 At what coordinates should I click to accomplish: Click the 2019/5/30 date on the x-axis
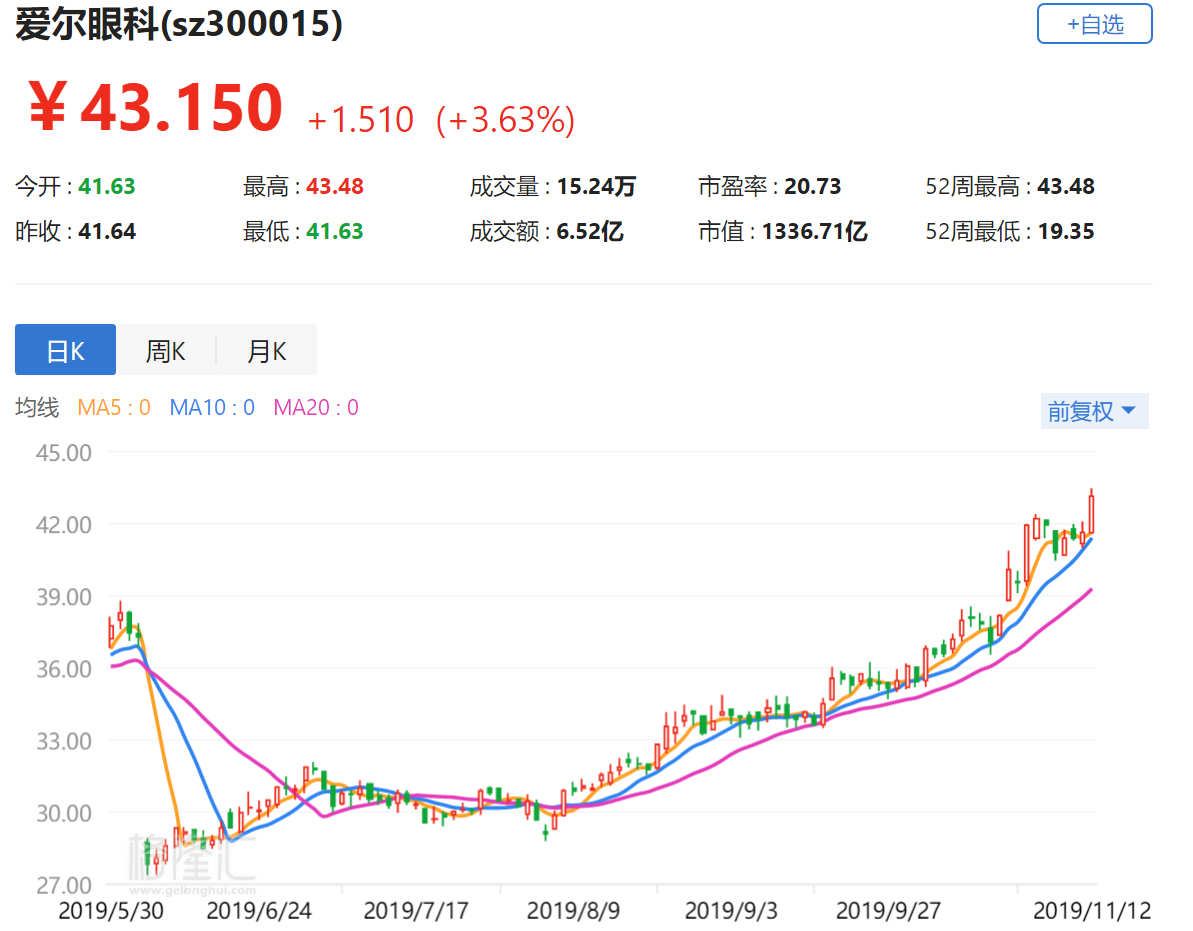pyautogui.click(x=111, y=910)
